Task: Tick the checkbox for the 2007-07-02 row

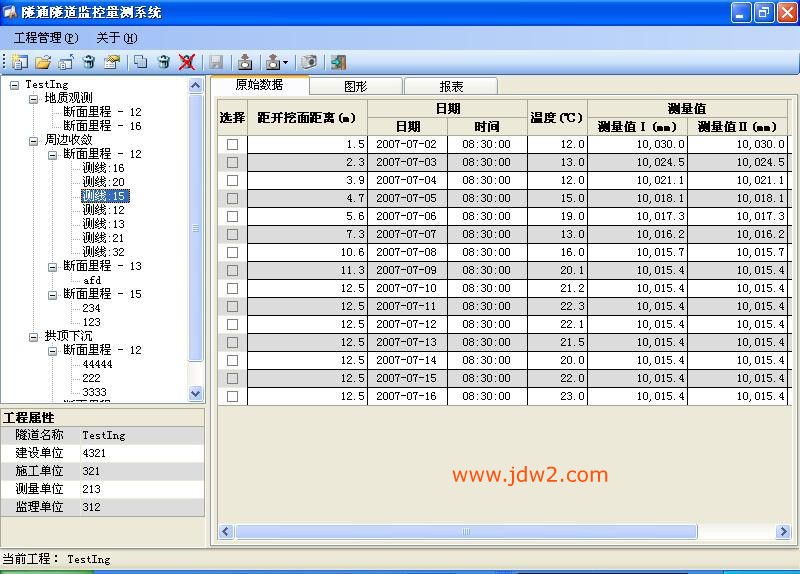Action: (x=232, y=145)
